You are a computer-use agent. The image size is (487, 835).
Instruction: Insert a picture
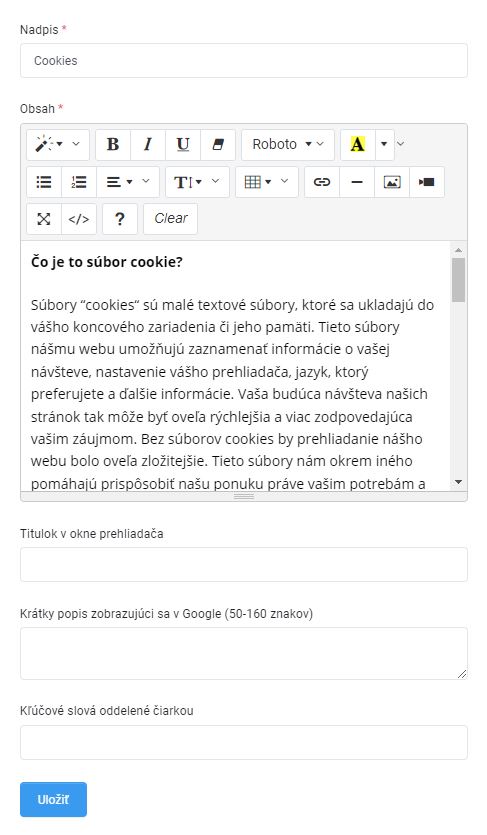tap(392, 182)
